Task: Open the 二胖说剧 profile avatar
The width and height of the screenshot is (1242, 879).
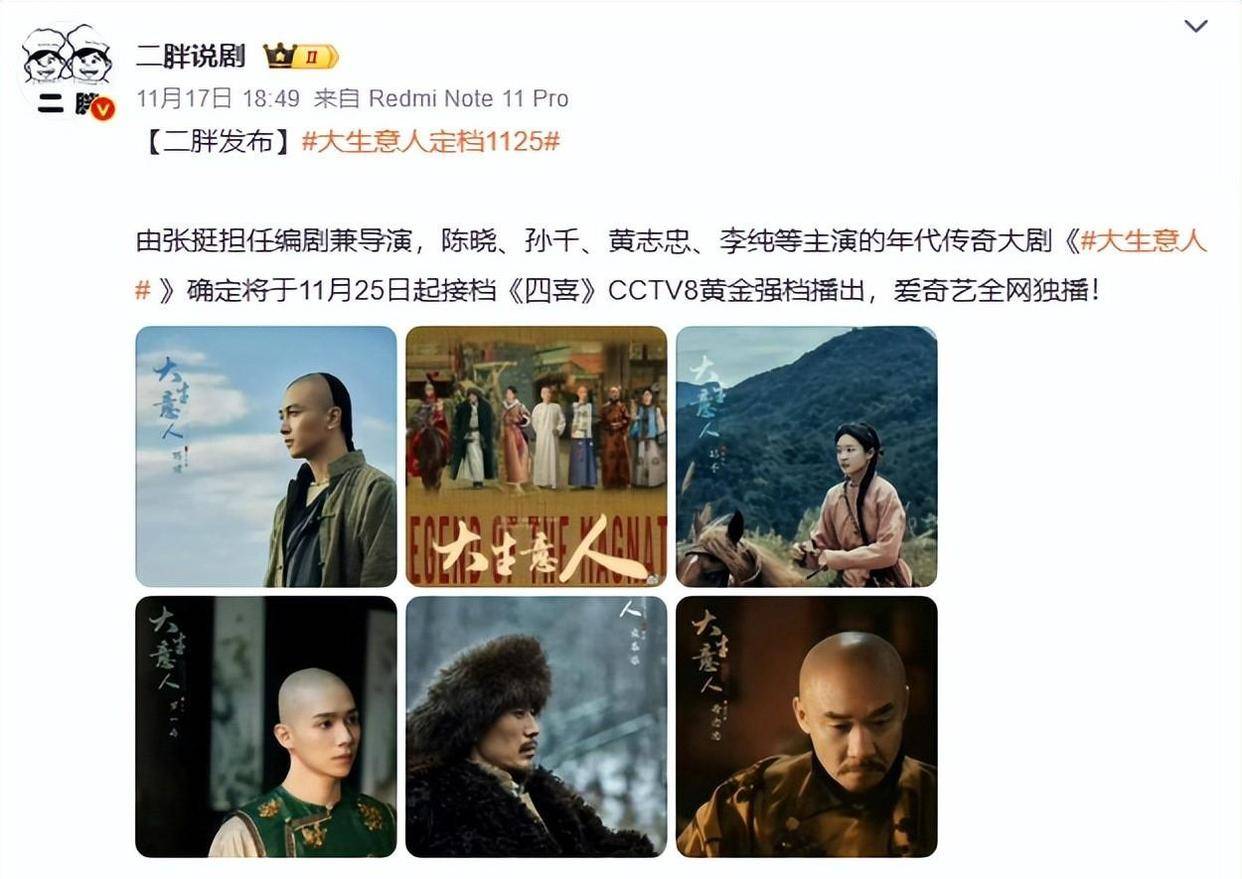Action: coord(68,70)
